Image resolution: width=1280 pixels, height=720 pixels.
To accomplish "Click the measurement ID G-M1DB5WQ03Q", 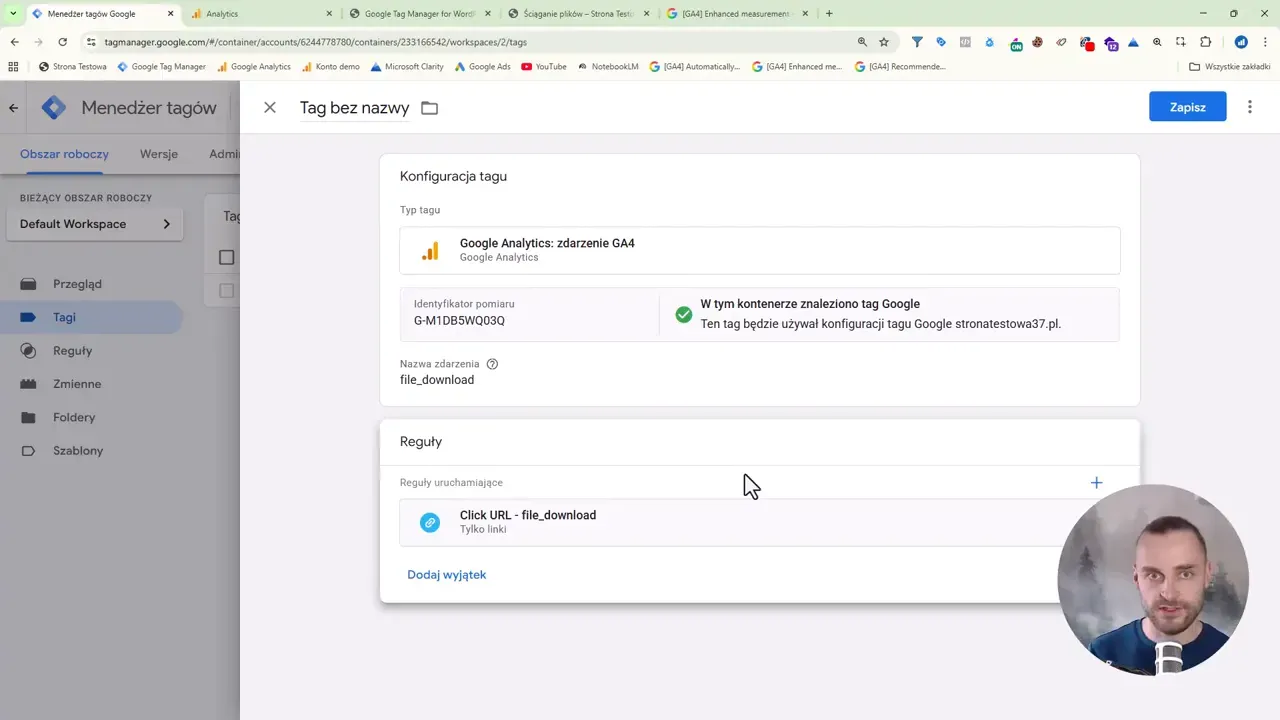I will [459, 321].
